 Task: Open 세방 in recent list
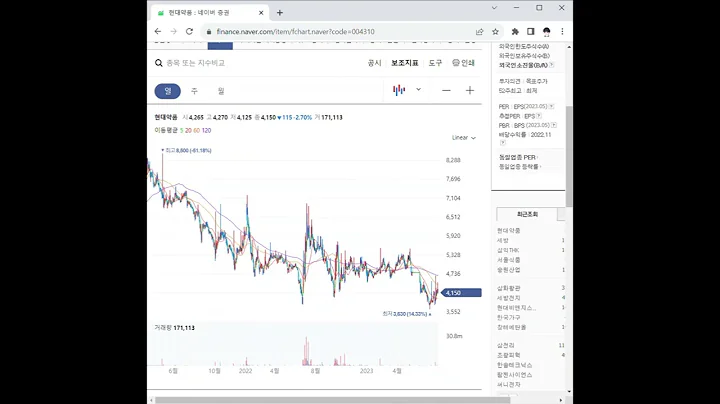(x=503, y=241)
